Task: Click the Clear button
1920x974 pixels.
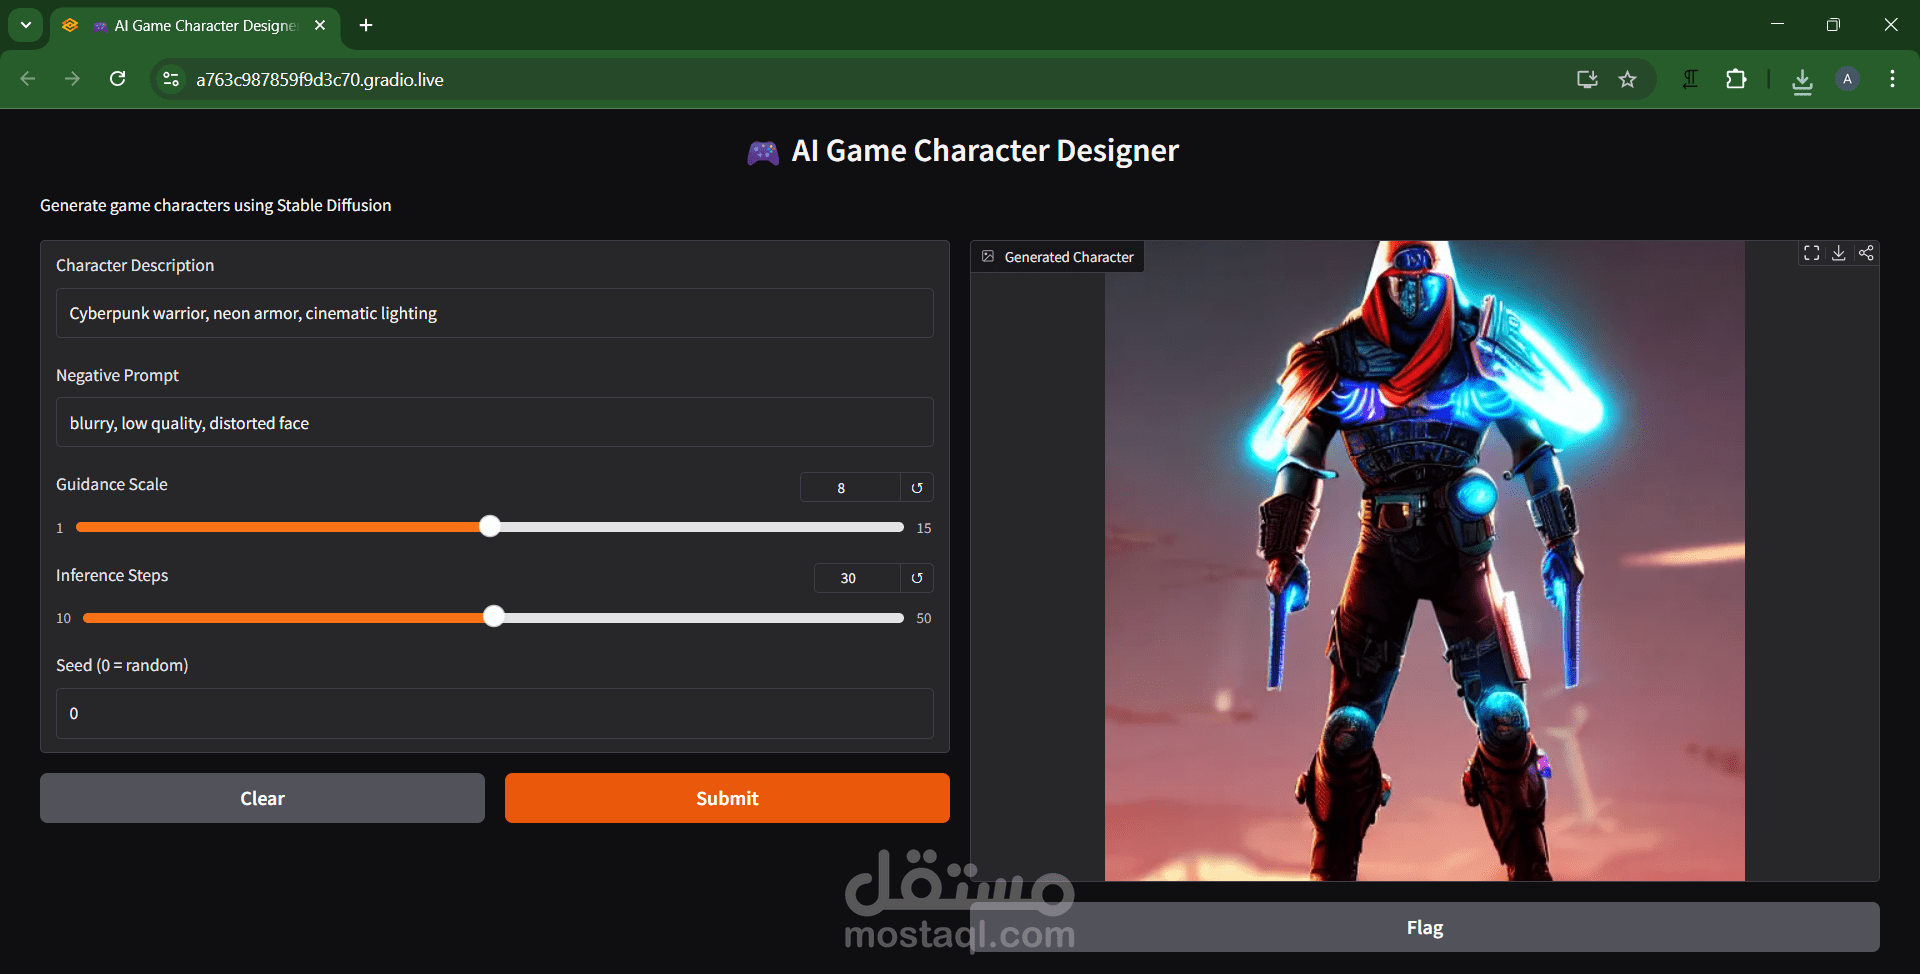Action: [x=262, y=798]
